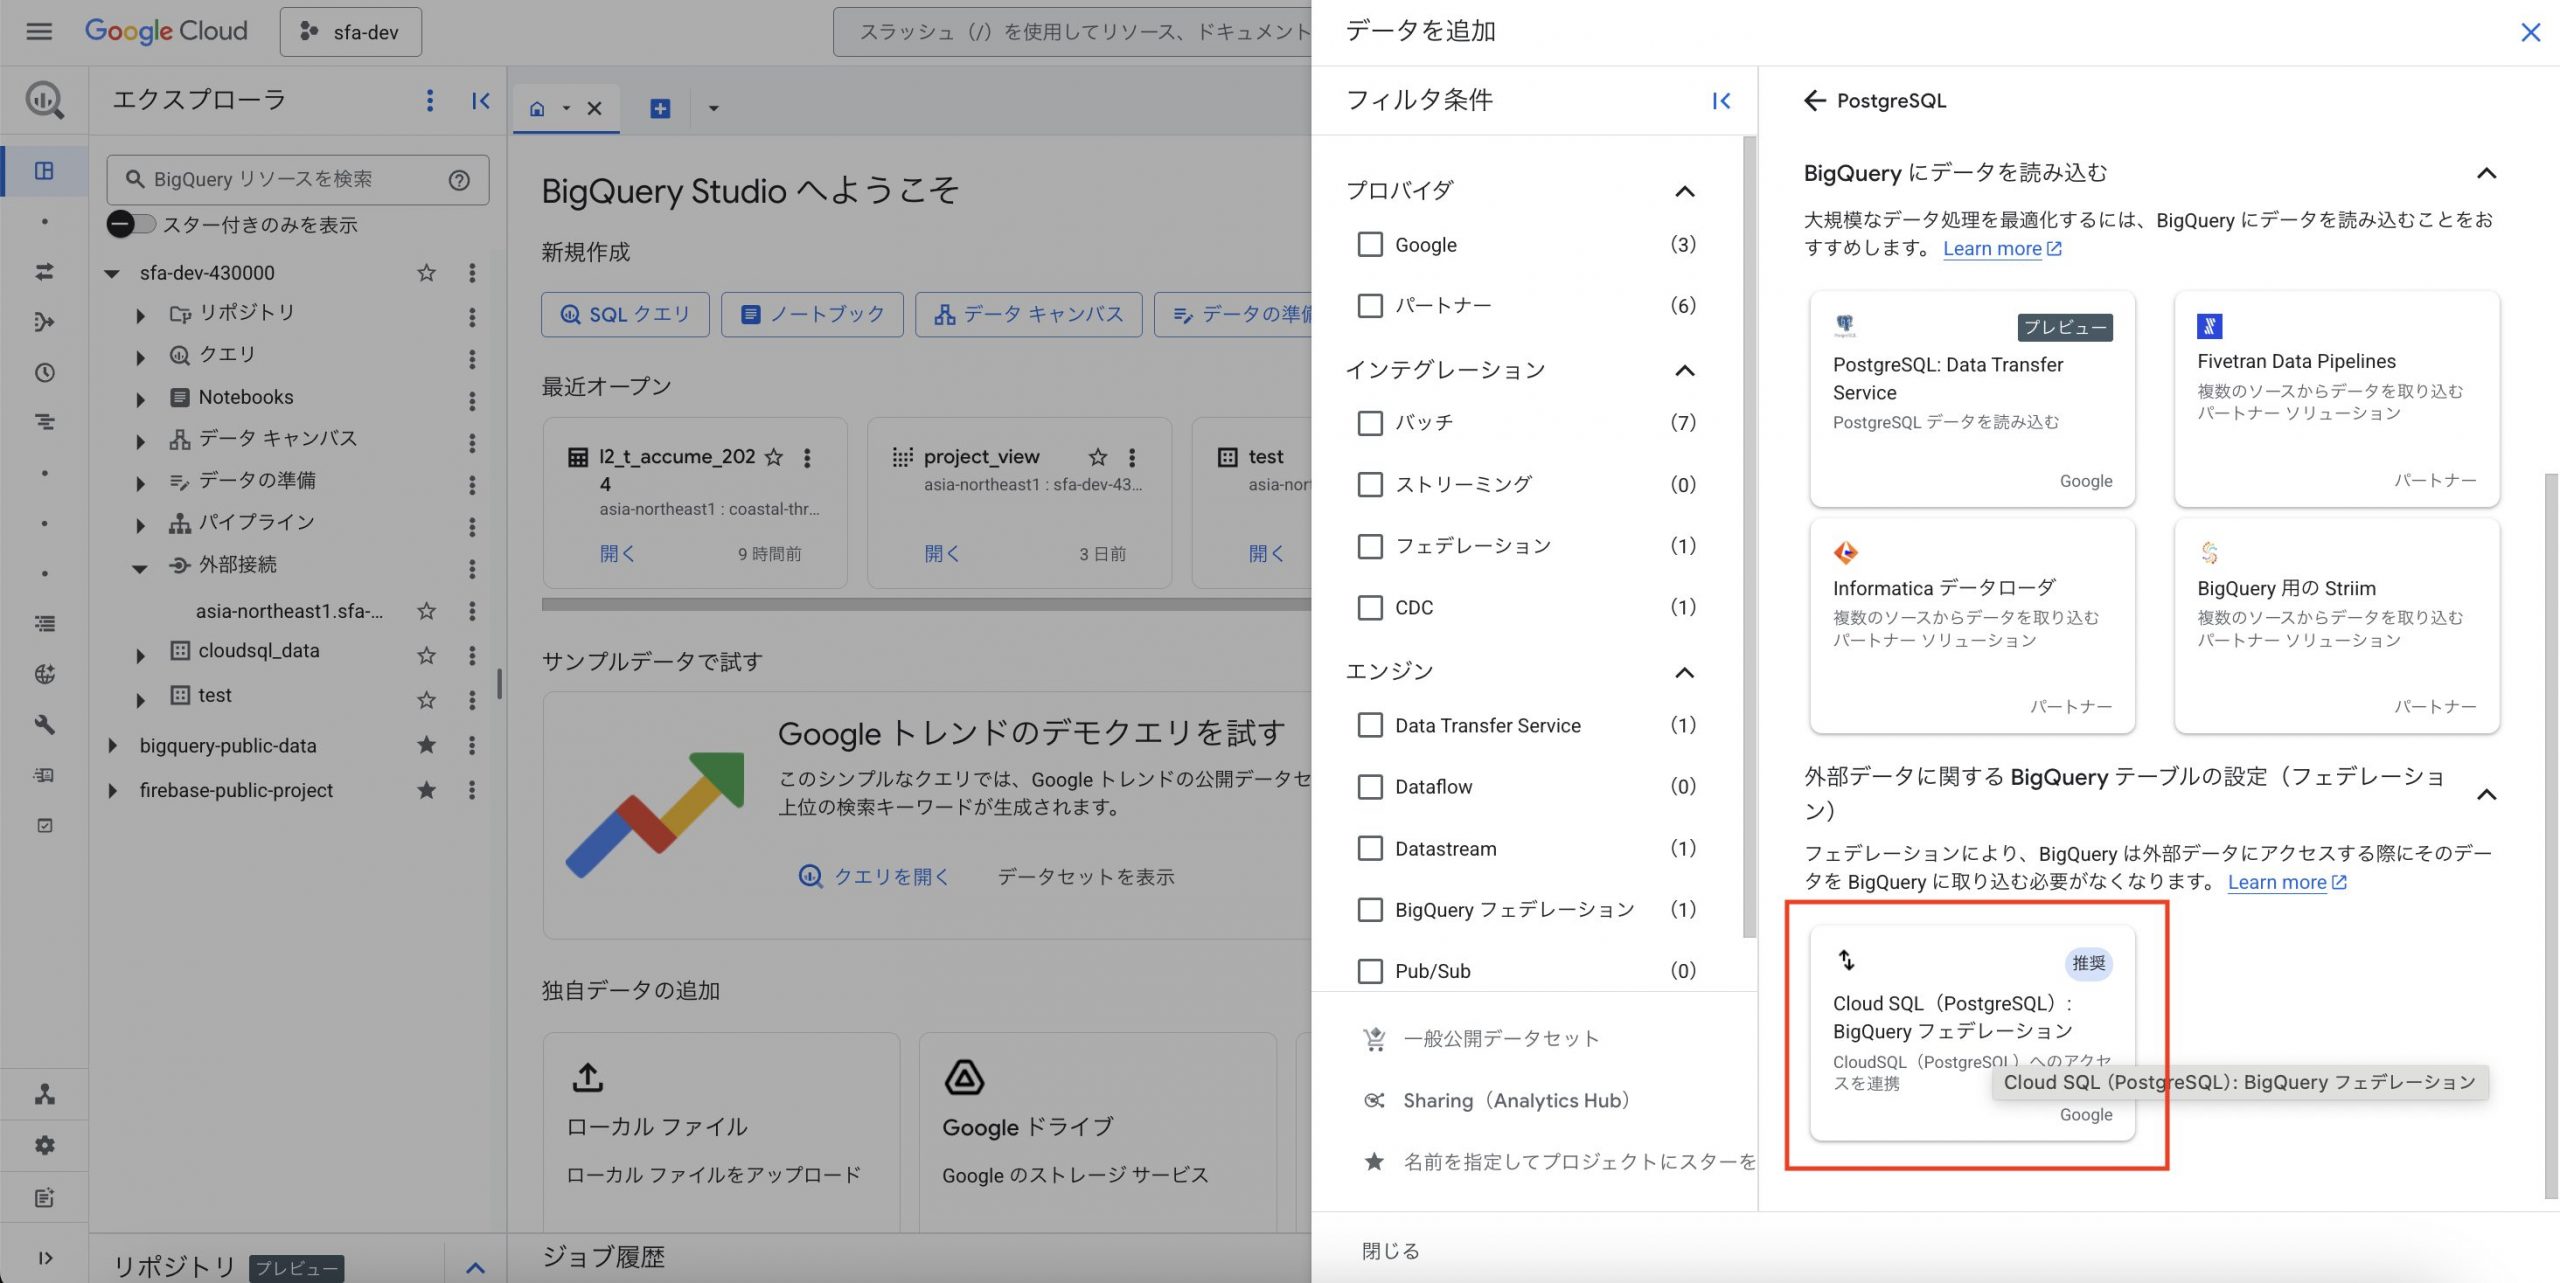Screen dimensions: 2560x1283
Task: Select Sharing (Analytics Hub) entry
Action: click(x=1497, y=1100)
